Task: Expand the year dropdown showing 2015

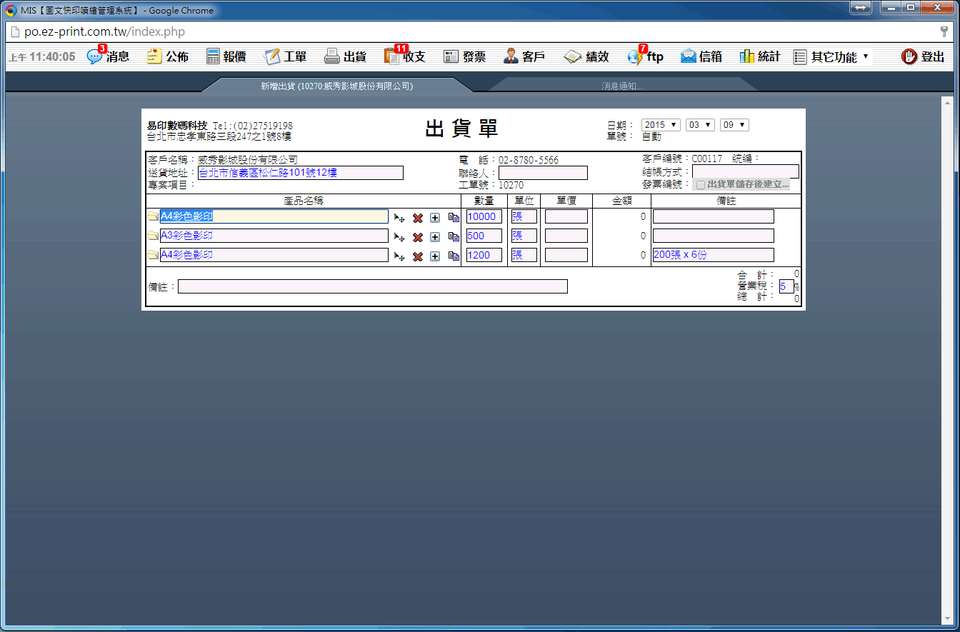Action: tap(660, 125)
